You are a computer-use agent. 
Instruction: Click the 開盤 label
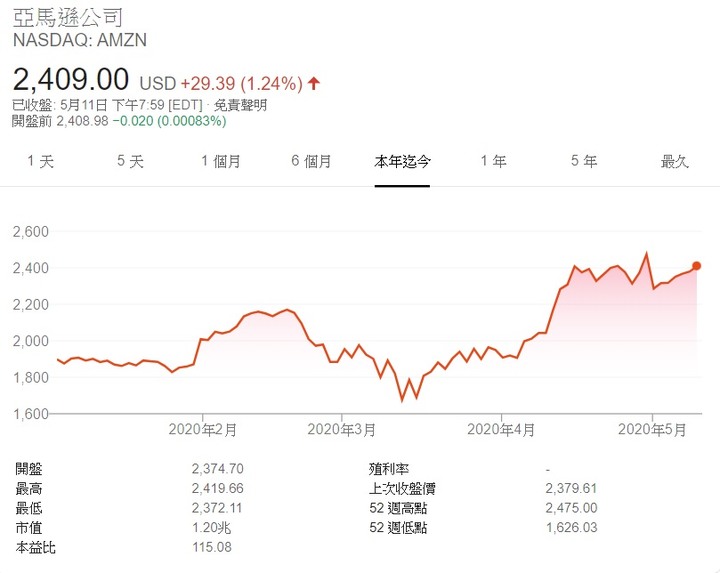(29, 469)
